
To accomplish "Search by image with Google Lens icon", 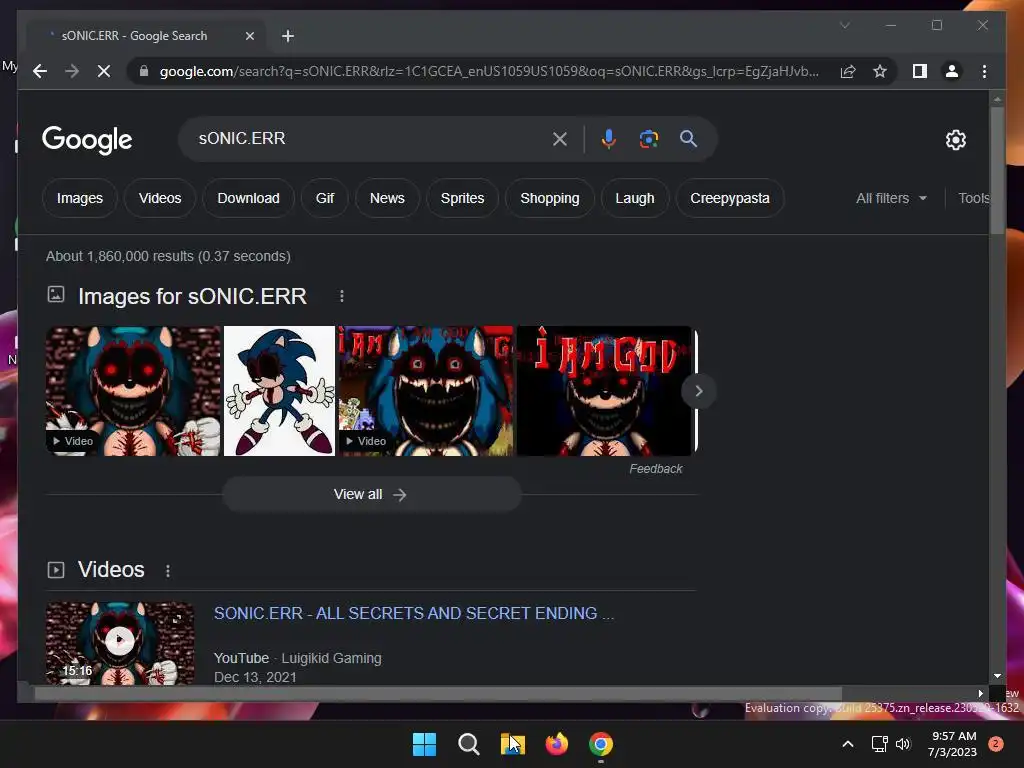I will coord(648,138).
